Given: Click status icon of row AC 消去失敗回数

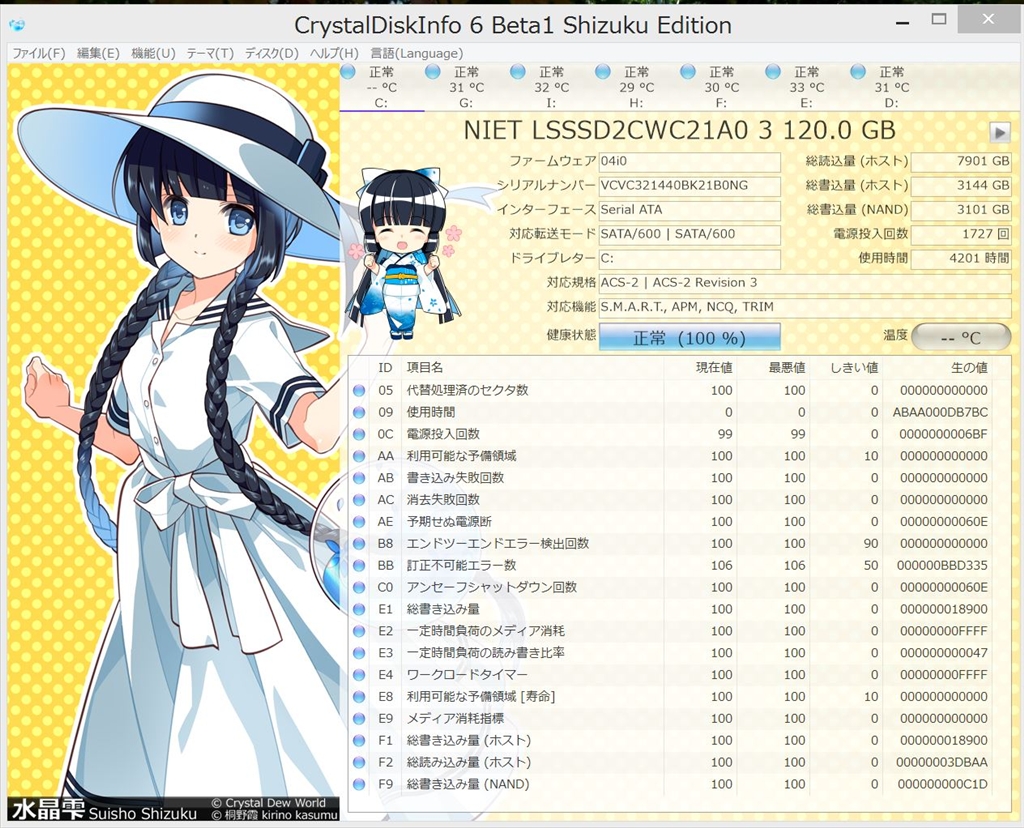Looking at the screenshot, I should [x=359, y=500].
